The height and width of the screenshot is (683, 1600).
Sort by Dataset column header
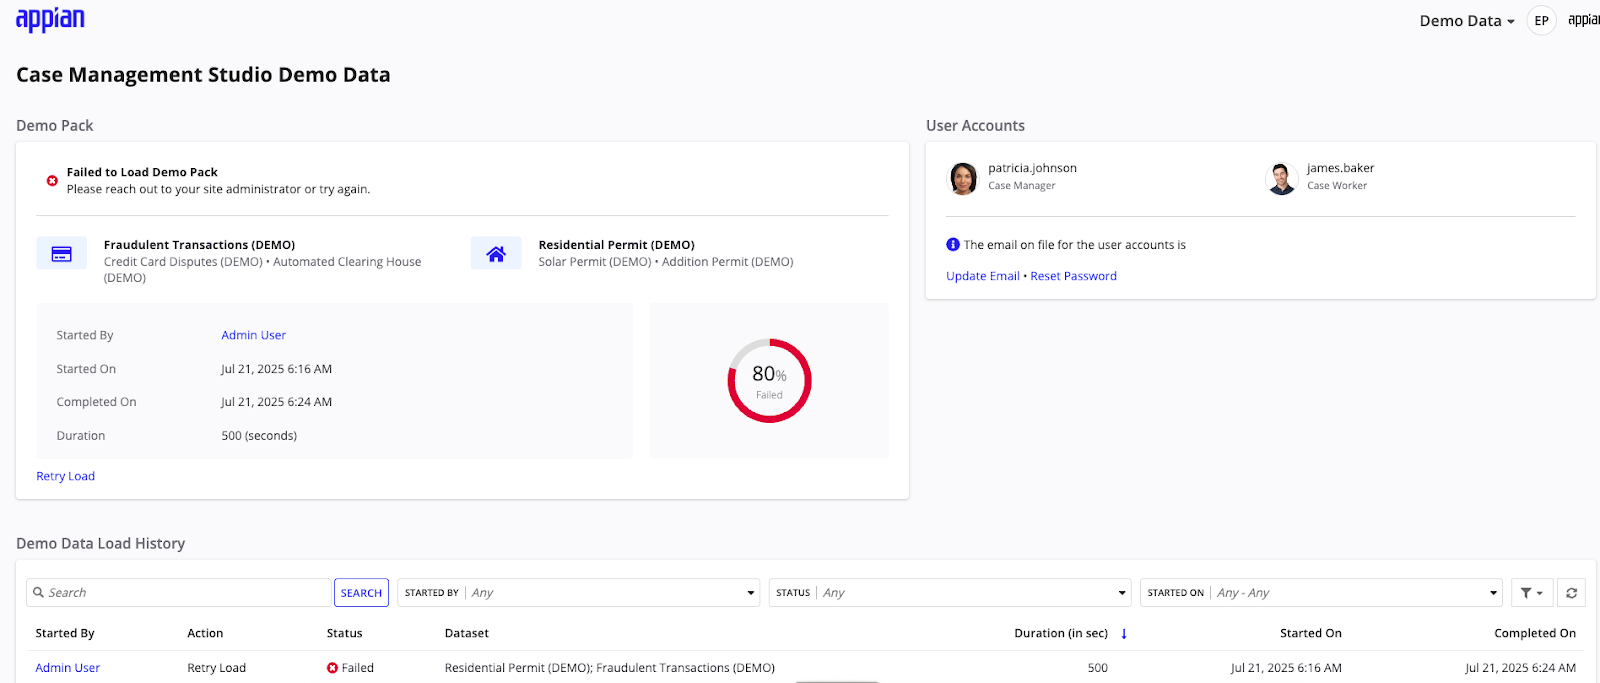click(x=467, y=634)
